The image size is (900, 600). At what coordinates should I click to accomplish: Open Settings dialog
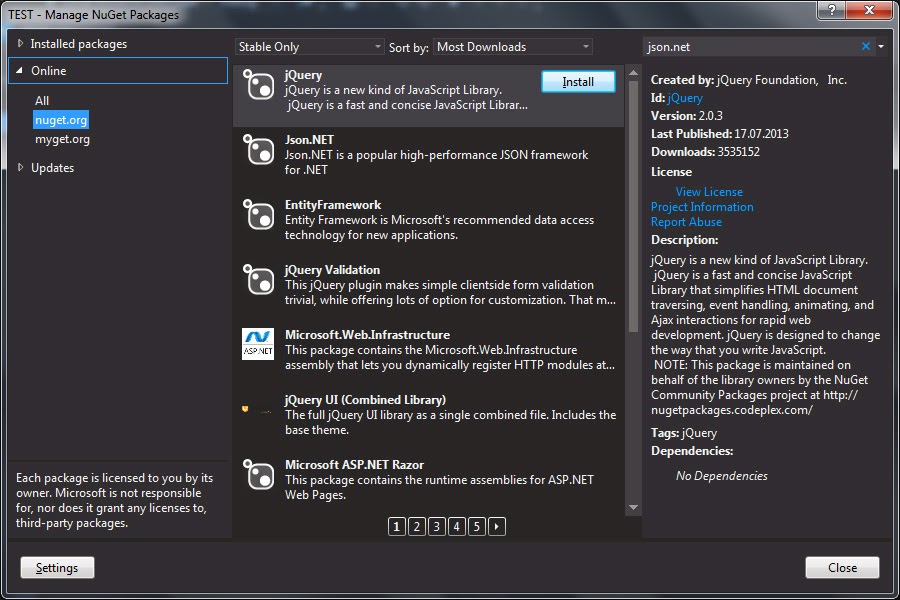click(57, 567)
